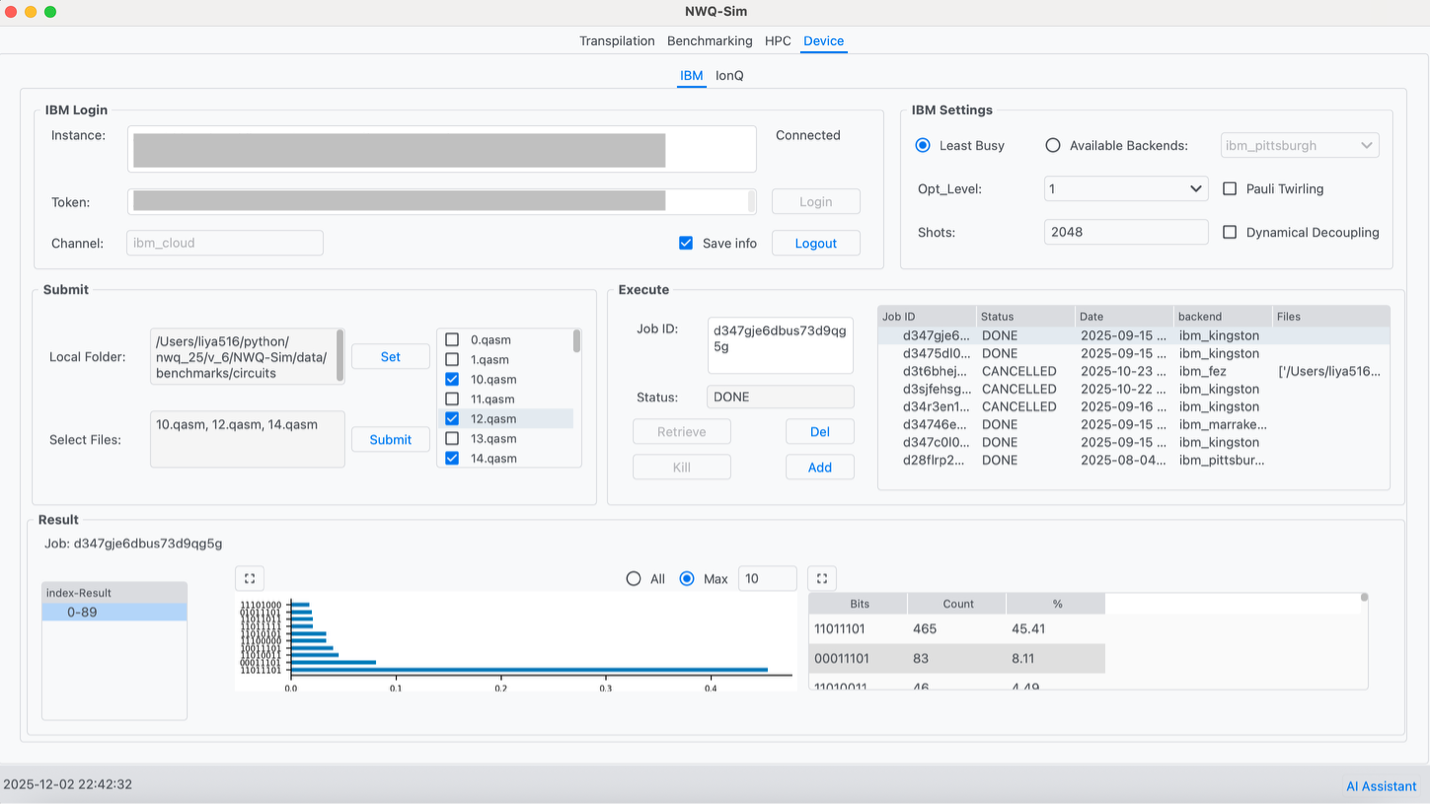Uncheck the Save info checkbox

(686, 243)
